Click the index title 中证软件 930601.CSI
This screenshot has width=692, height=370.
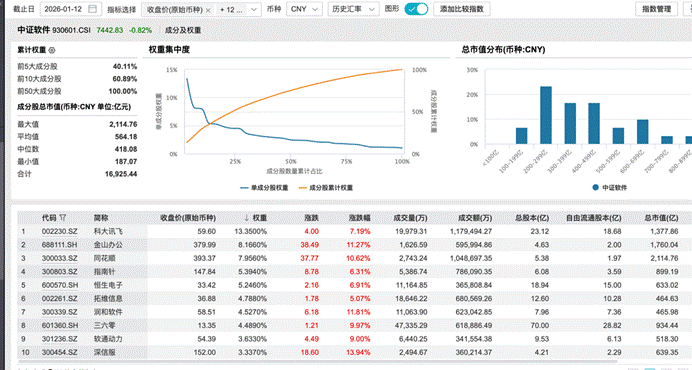(54, 30)
